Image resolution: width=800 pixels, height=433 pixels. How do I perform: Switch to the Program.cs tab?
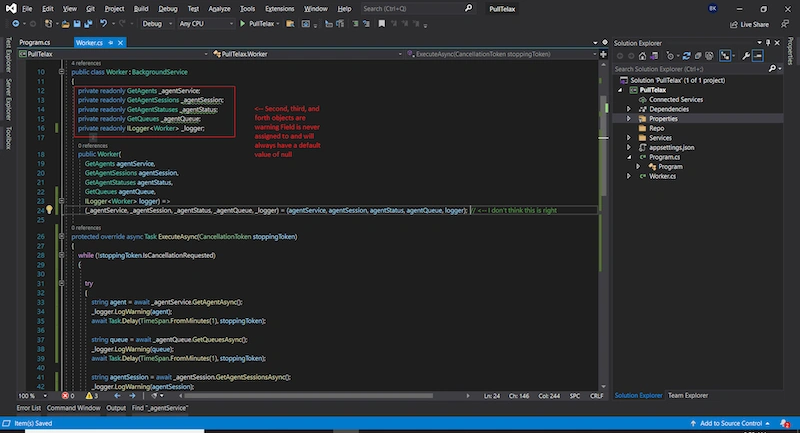click(35, 43)
